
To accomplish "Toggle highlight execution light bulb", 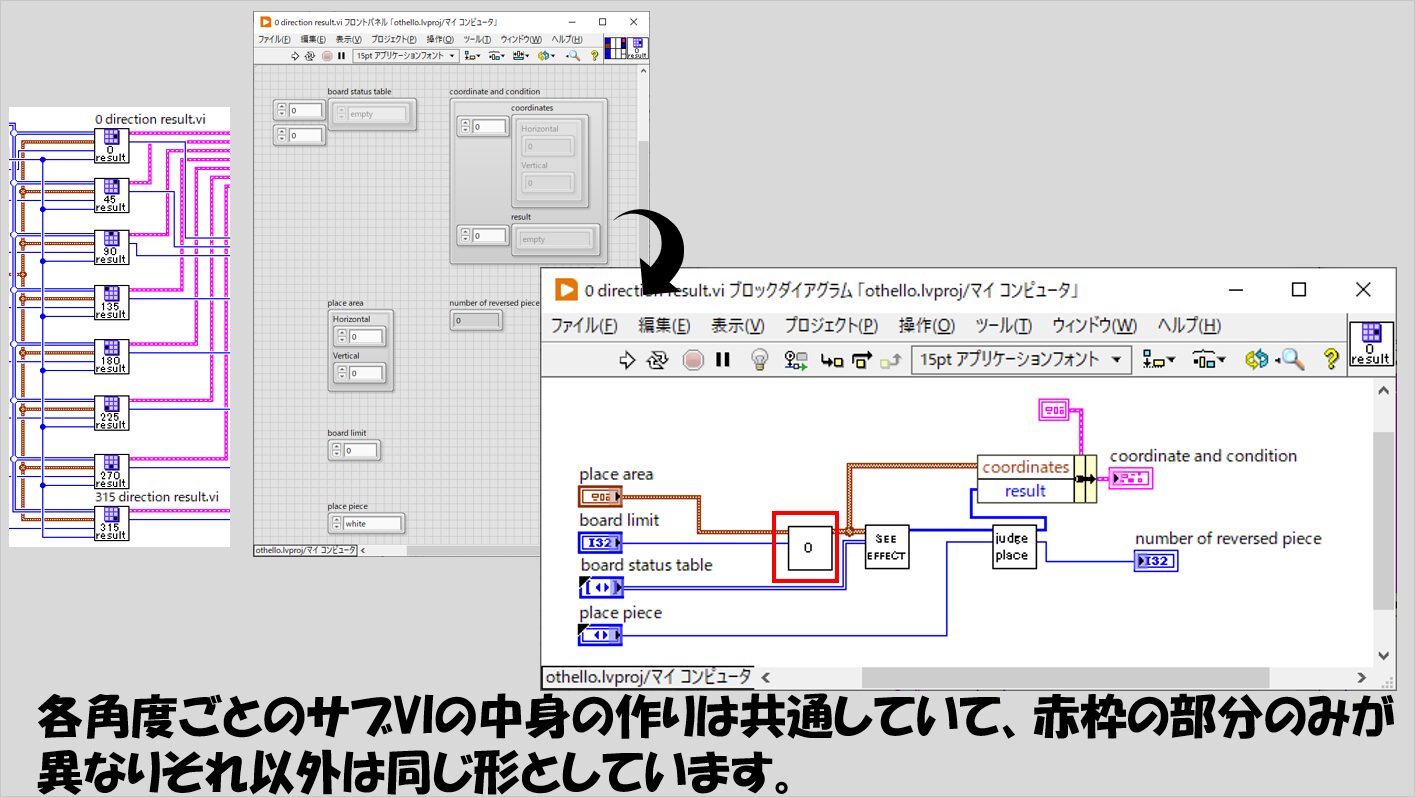I will pyautogui.click(x=759, y=360).
